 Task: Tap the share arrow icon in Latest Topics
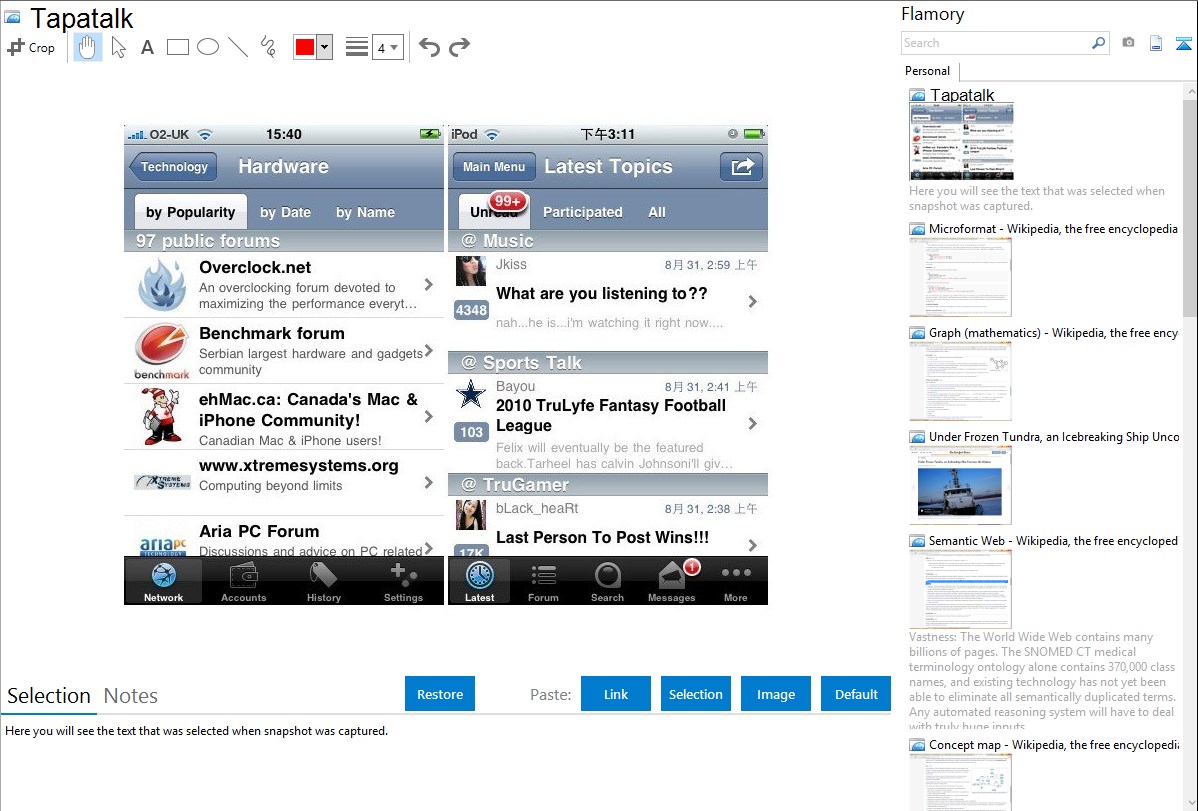coord(742,167)
